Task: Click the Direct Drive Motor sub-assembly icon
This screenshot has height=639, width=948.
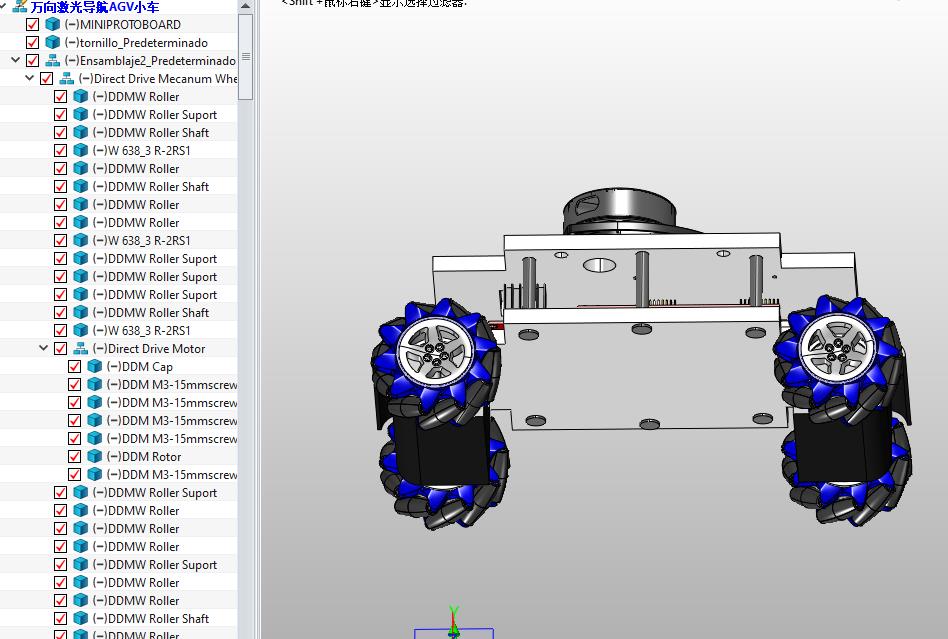Action: [80, 349]
